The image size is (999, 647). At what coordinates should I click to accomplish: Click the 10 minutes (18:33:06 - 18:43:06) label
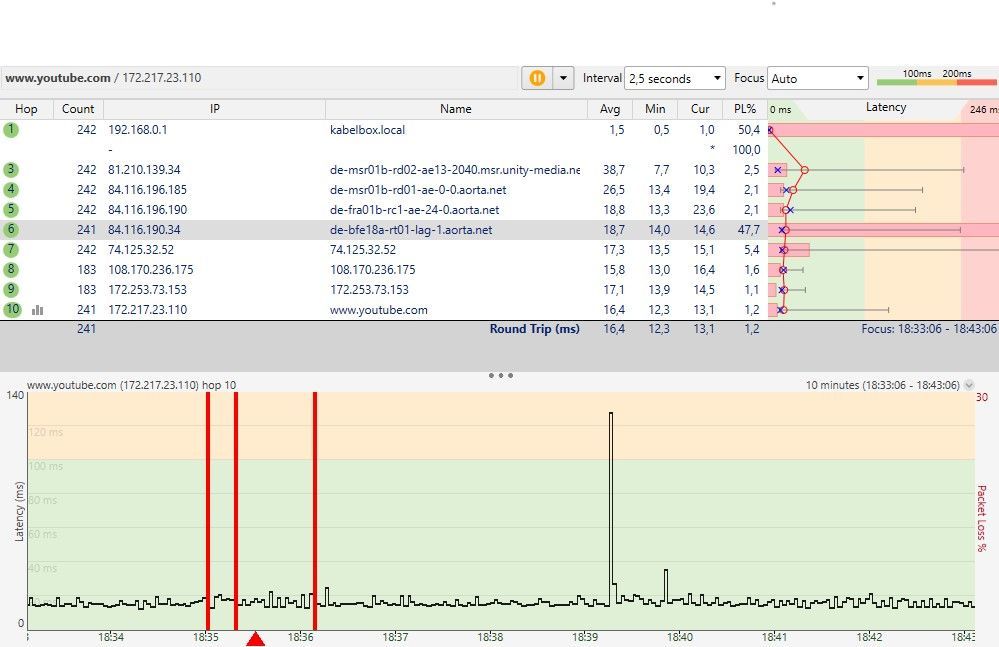(x=882, y=385)
